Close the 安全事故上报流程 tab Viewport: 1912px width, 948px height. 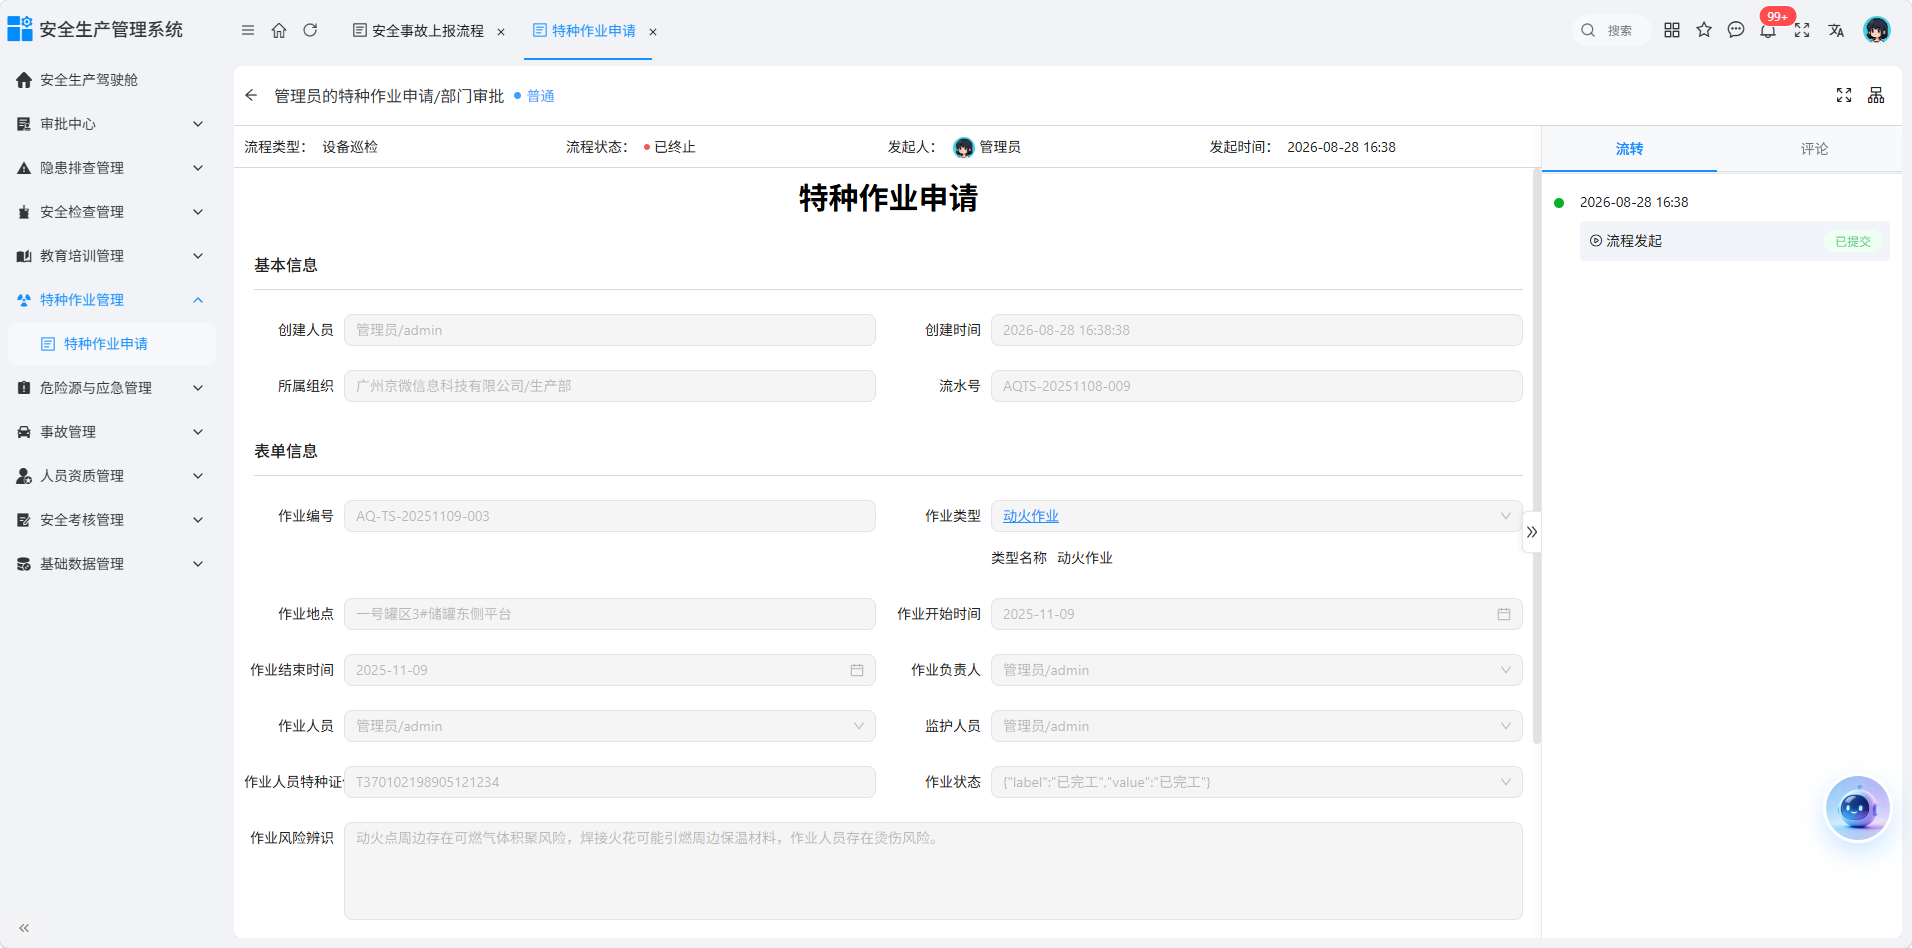coord(501,32)
